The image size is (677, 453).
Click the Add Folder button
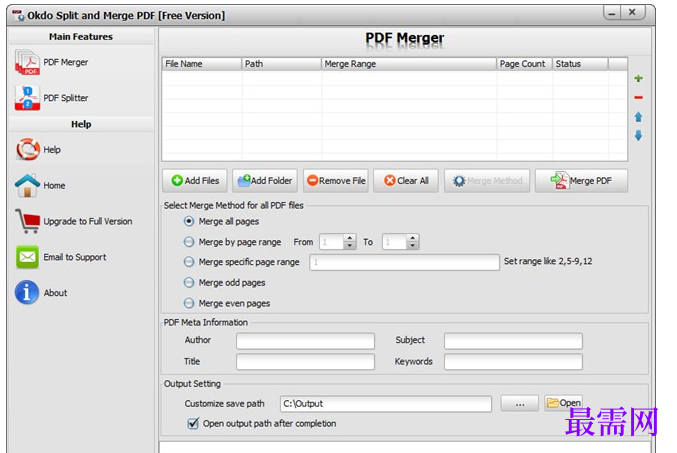pyautogui.click(x=265, y=181)
